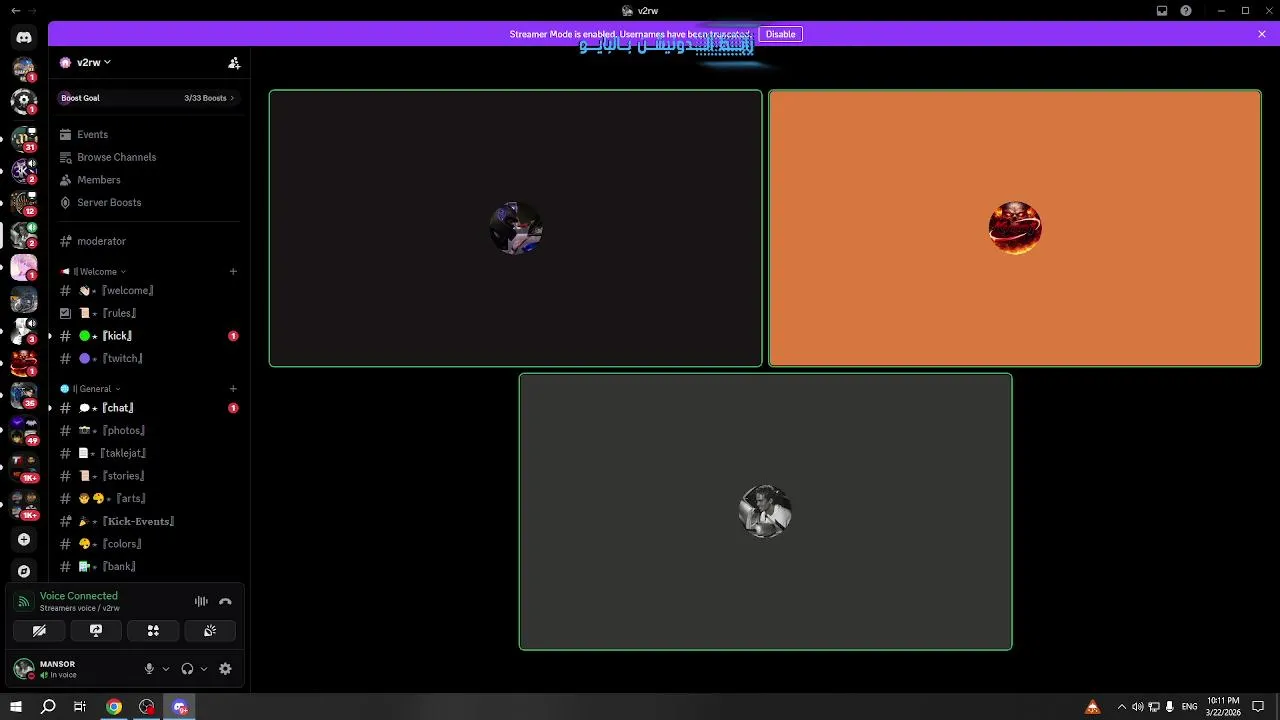Select the gray bottom participant tile
The width and height of the screenshot is (1280, 720).
pyautogui.click(x=765, y=511)
